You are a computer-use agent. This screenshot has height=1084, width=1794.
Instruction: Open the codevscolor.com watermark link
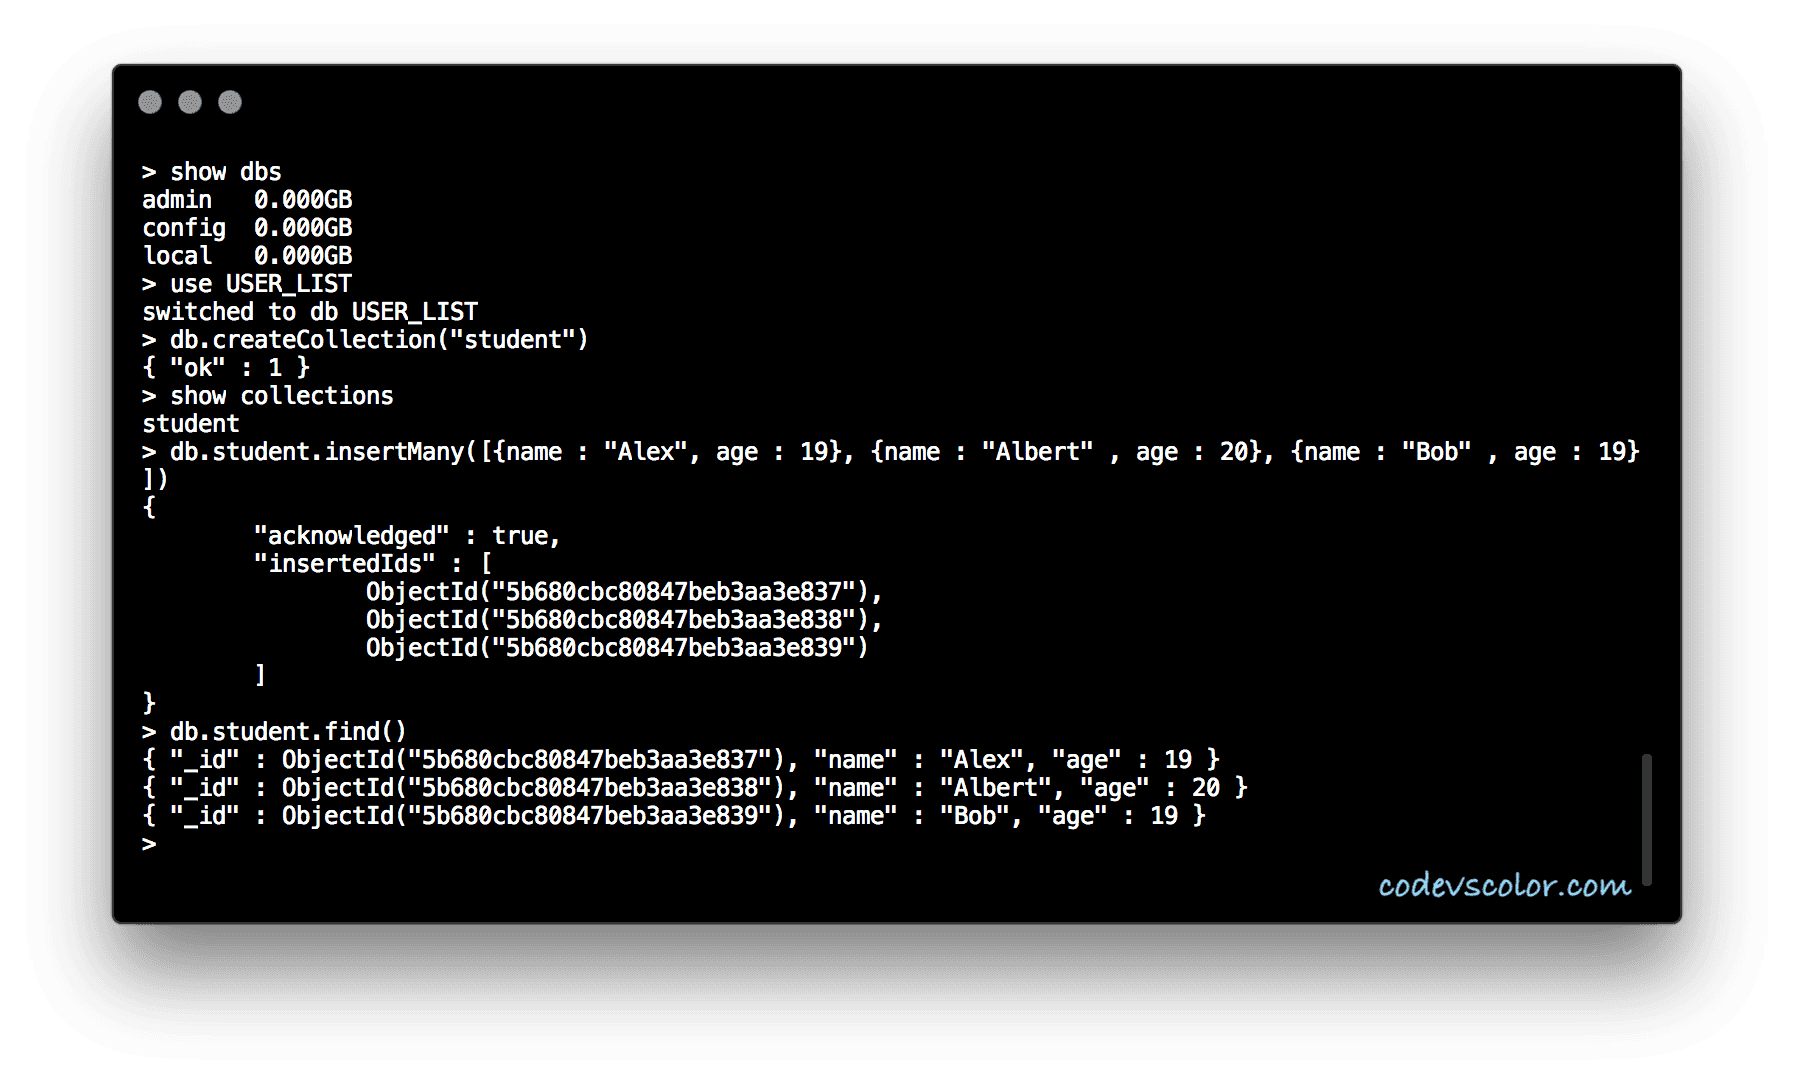pos(1504,885)
